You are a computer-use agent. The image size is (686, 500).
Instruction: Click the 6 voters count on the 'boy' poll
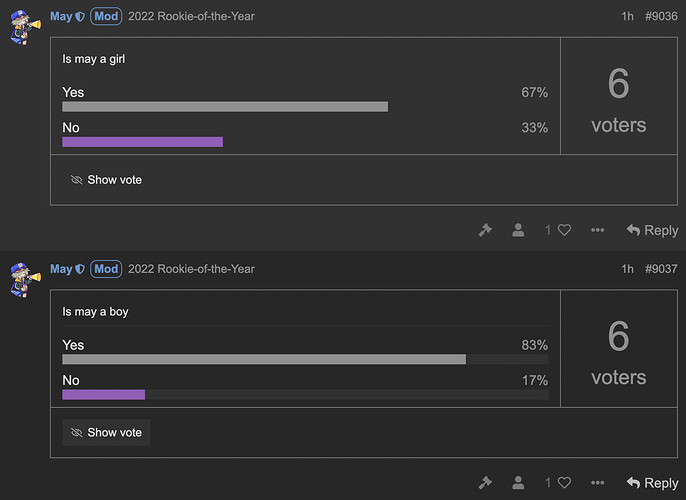coord(619,353)
